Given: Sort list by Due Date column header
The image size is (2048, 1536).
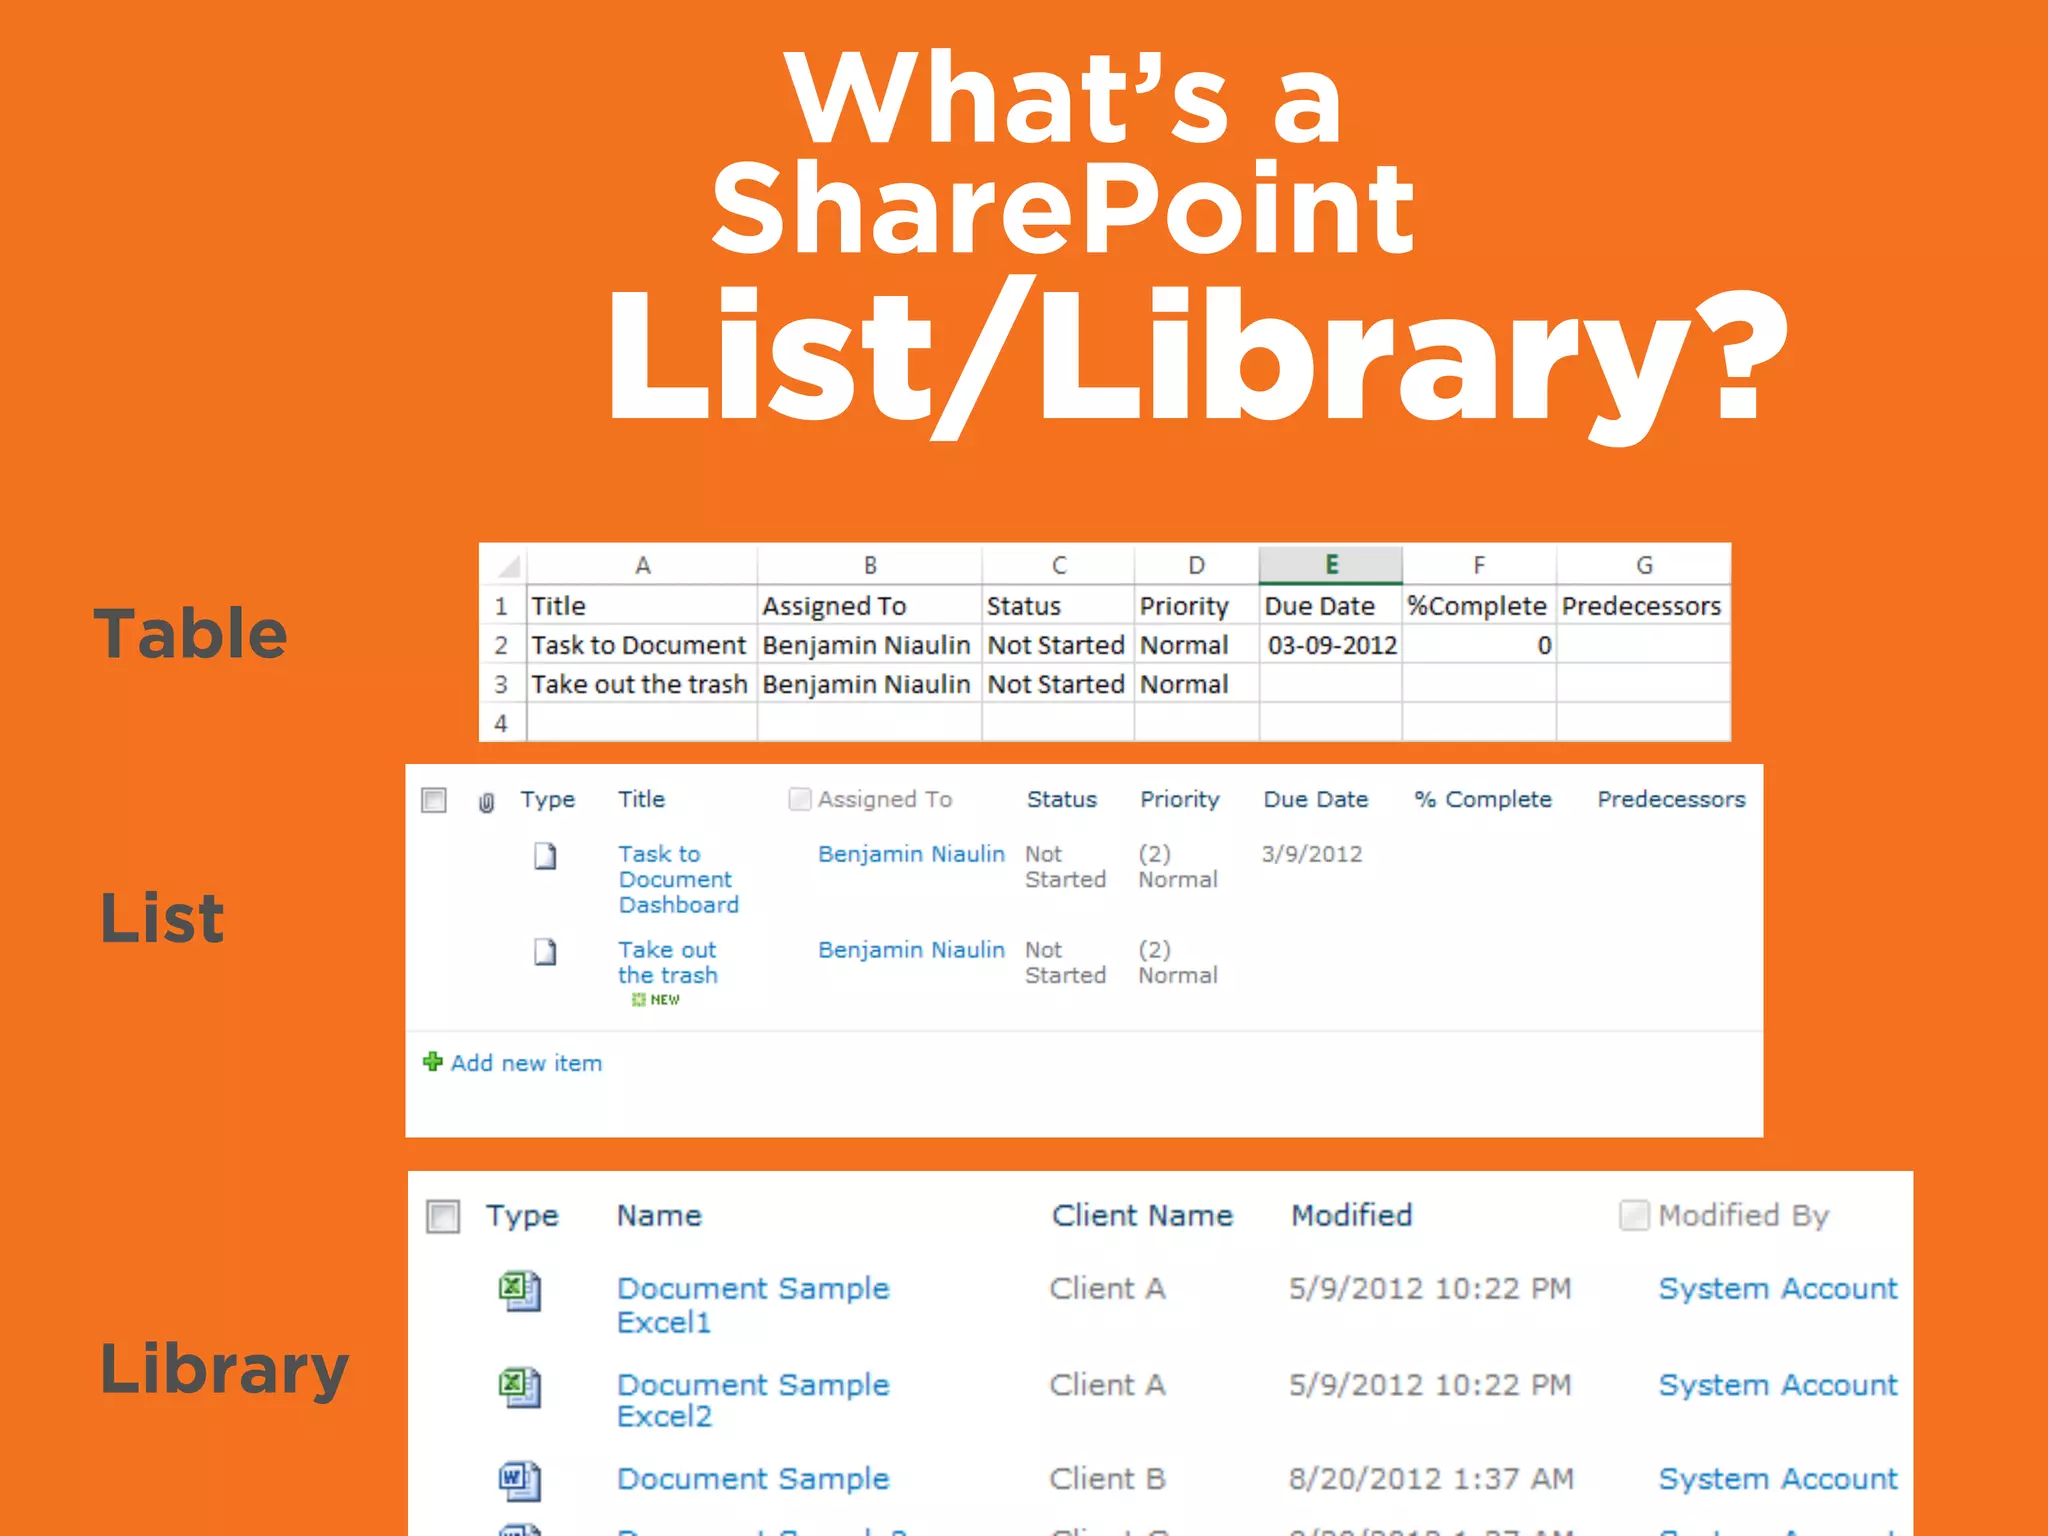Looking at the screenshot, I should [1315, 799].
